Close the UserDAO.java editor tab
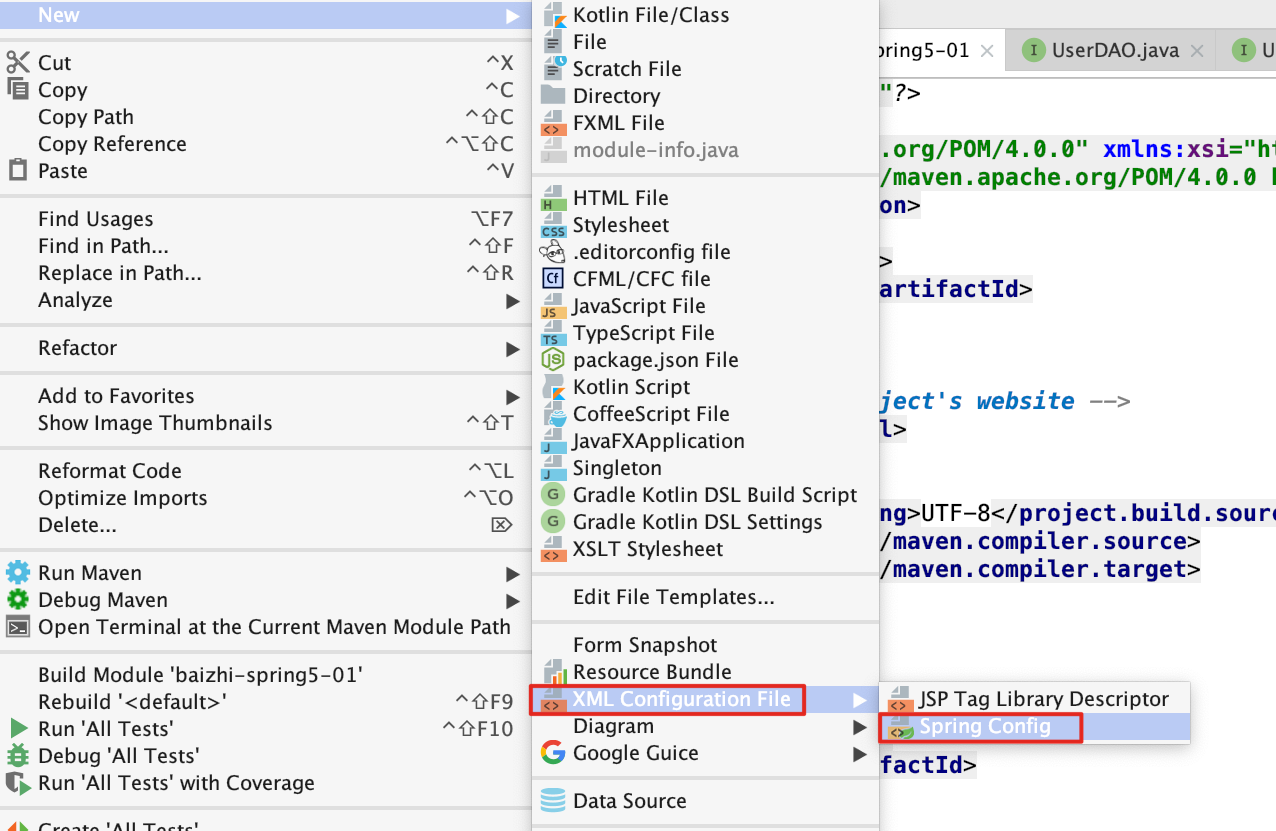Viewport: 1276px width, 831px height. point(1195,51)
